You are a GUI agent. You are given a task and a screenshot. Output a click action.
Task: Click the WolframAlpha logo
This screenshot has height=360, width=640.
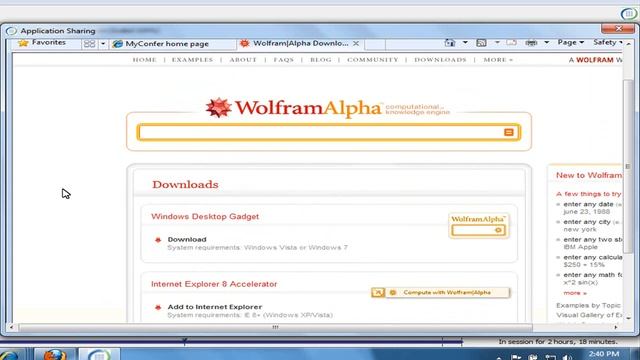[294, 108]
